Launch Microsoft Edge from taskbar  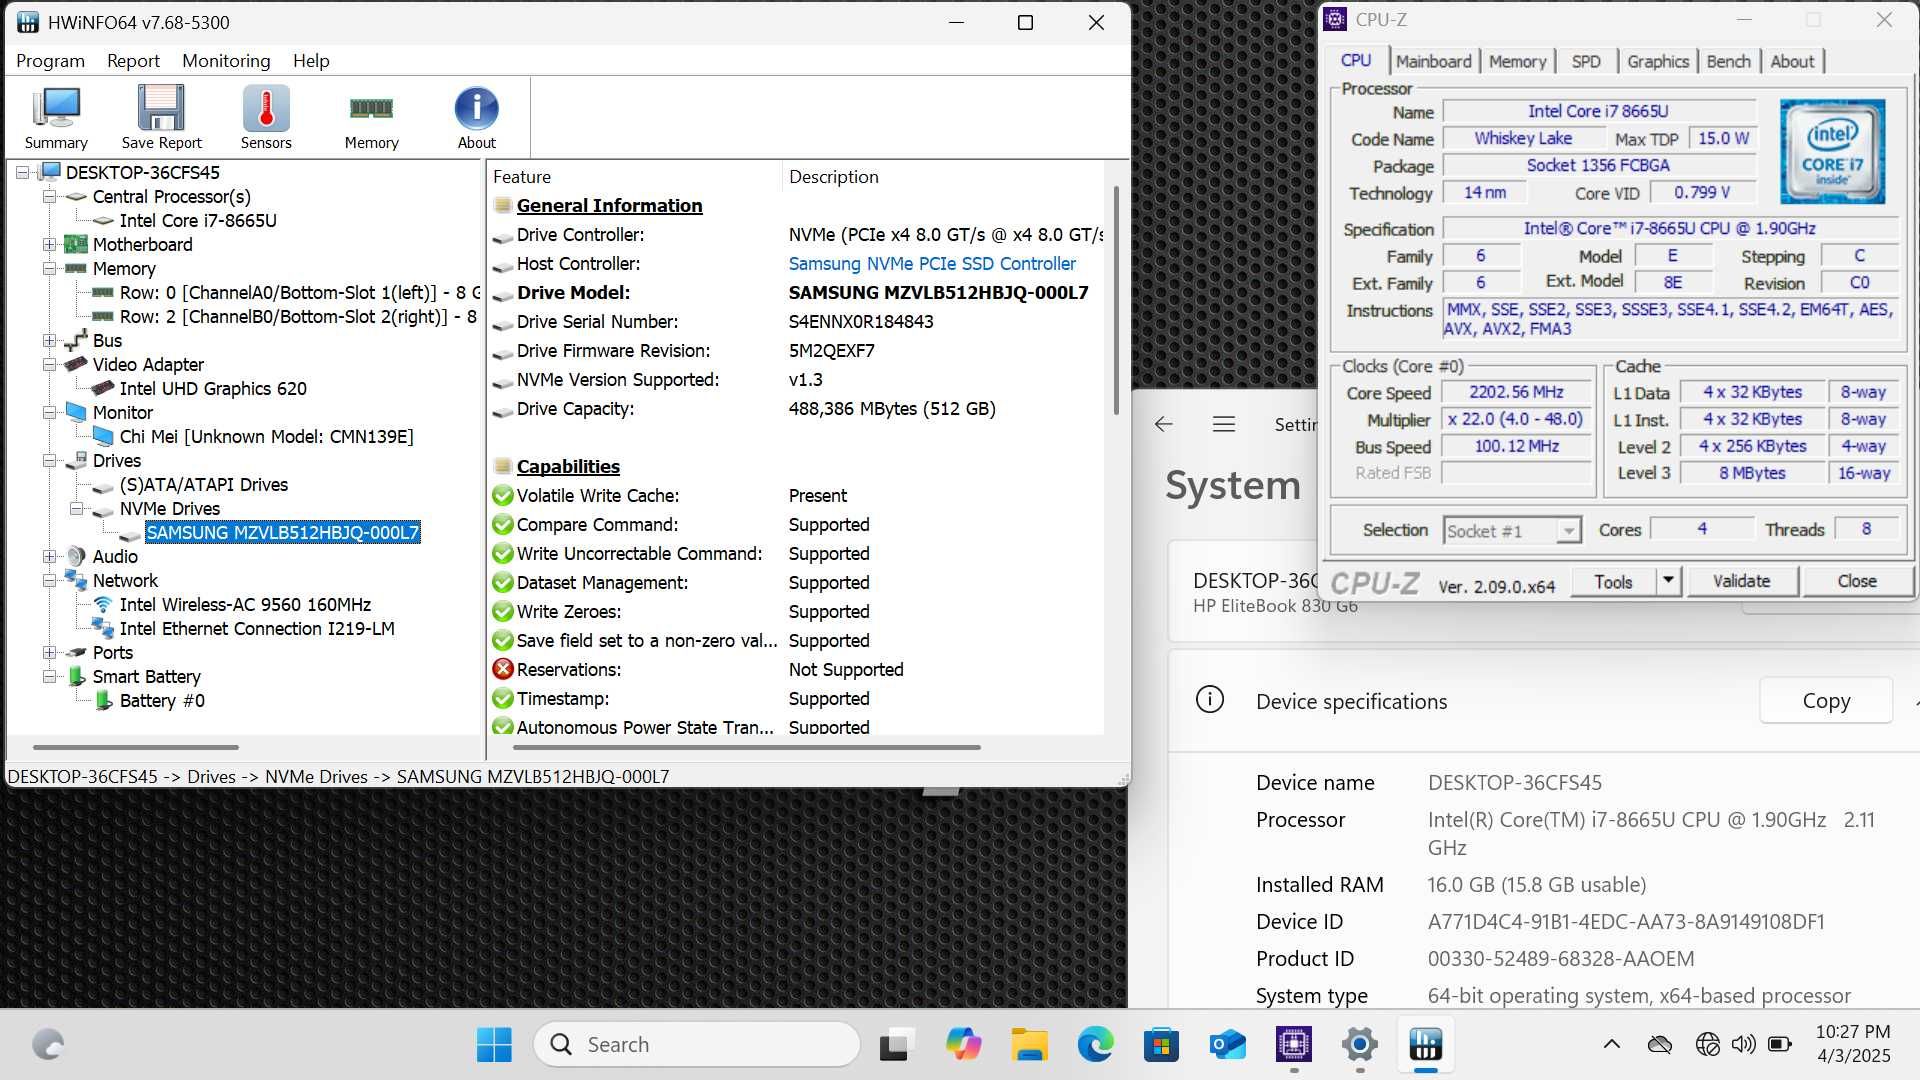click(x=1095, y=1045)
